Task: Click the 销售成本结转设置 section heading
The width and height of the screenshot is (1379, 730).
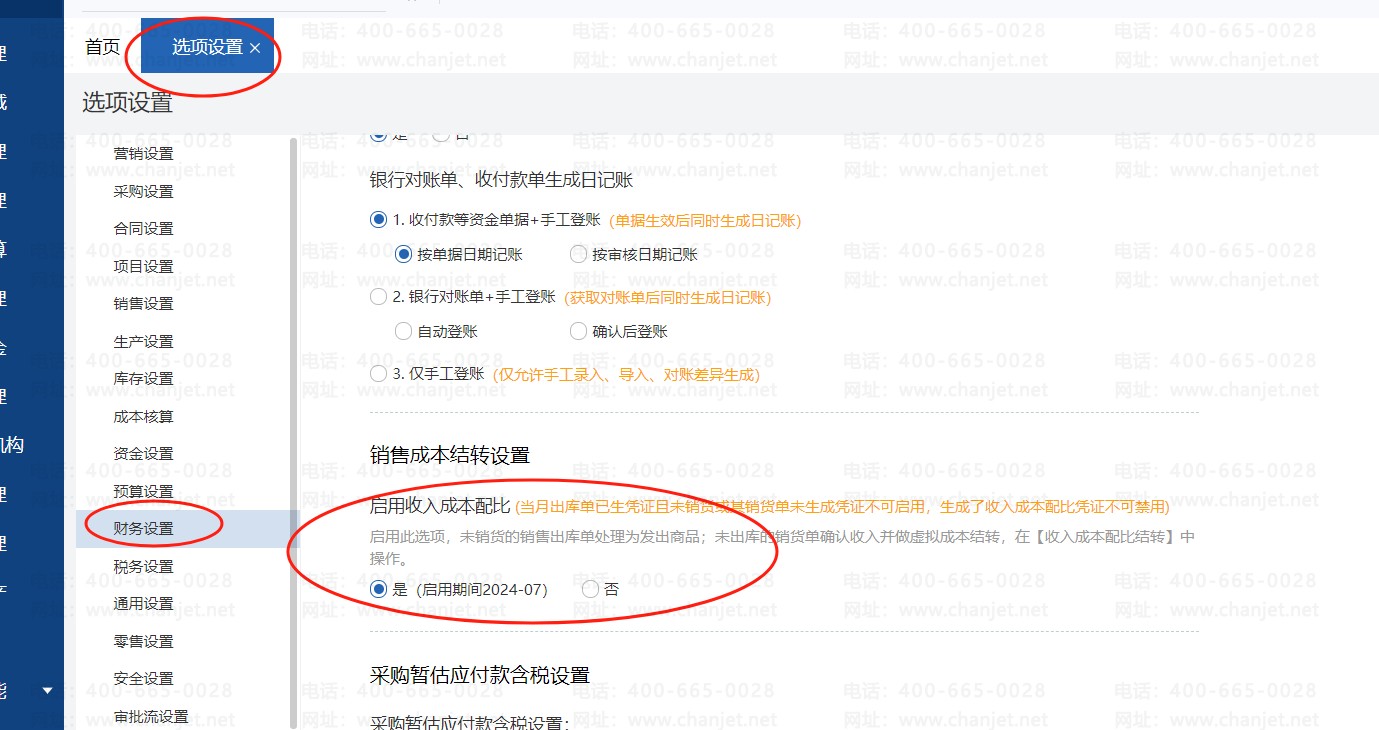Action: pos(449,455)
